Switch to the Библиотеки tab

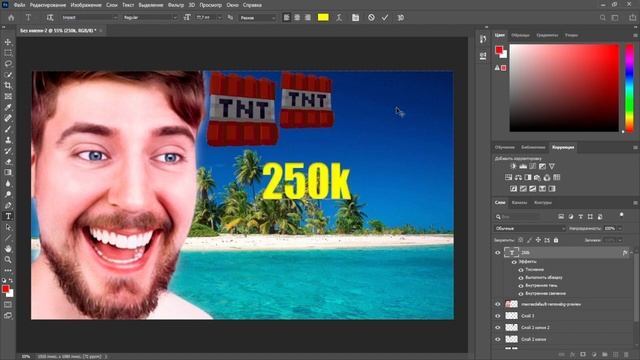click(x=533, y=147)
